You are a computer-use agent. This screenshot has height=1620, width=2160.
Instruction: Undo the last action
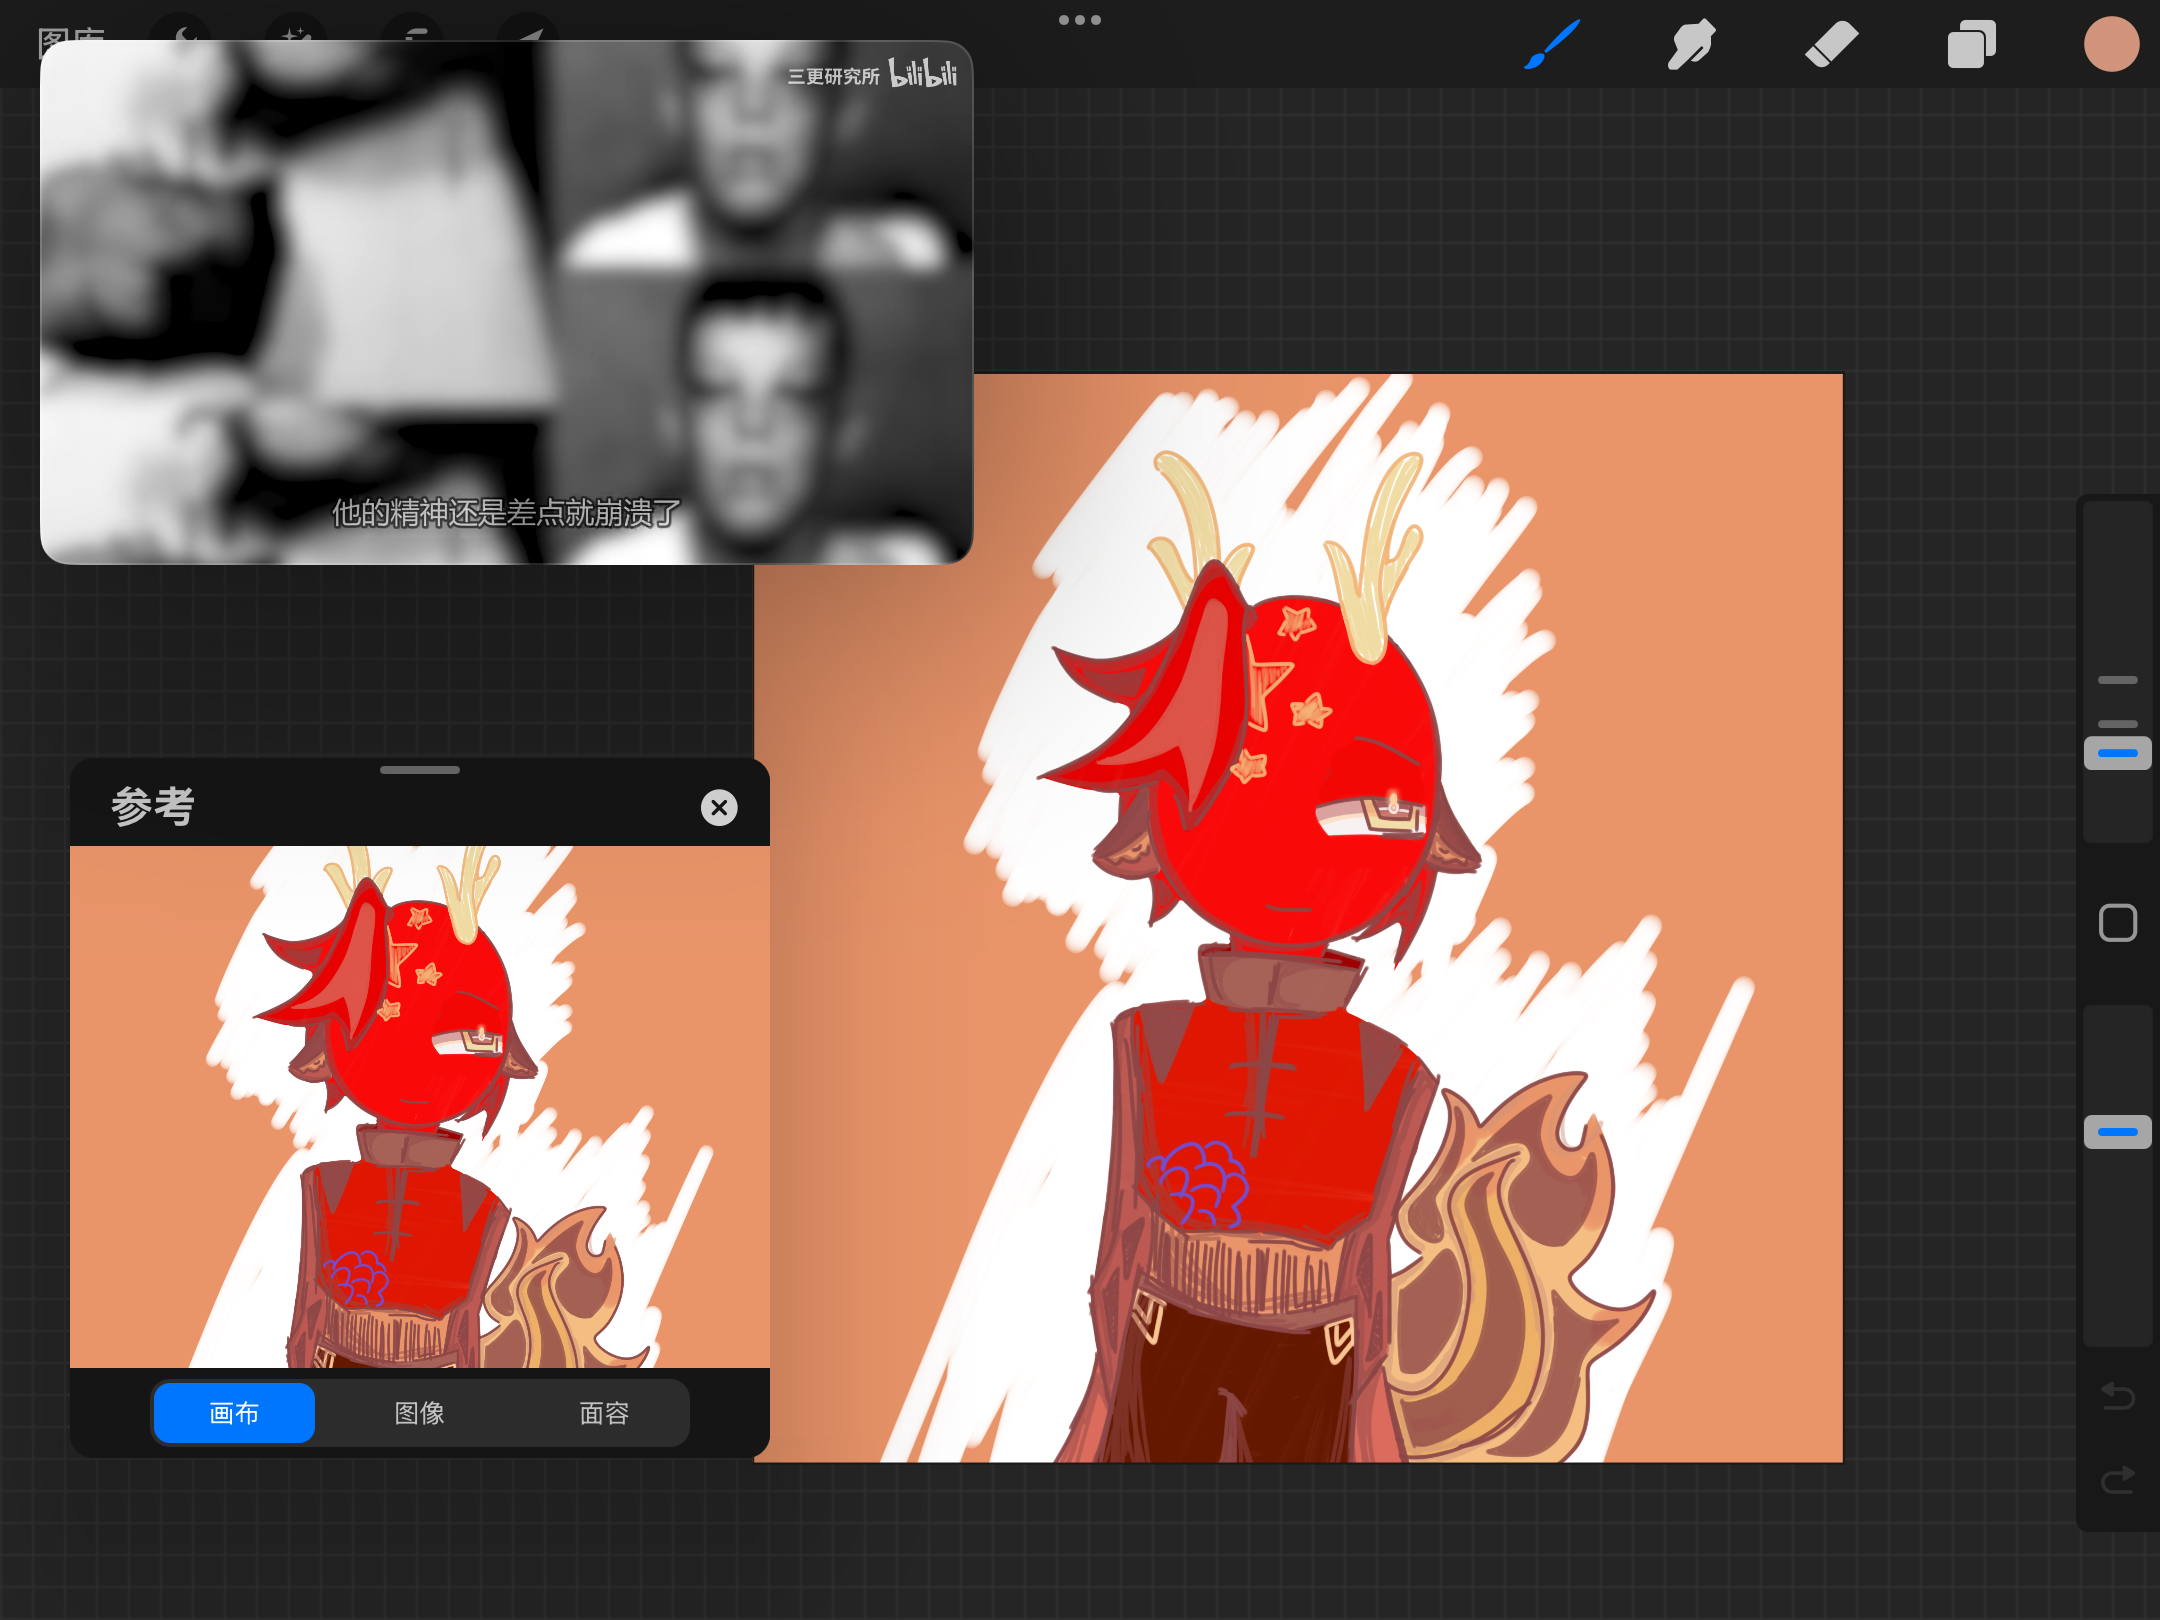pyautogui.click(x=2118, y=1396)
